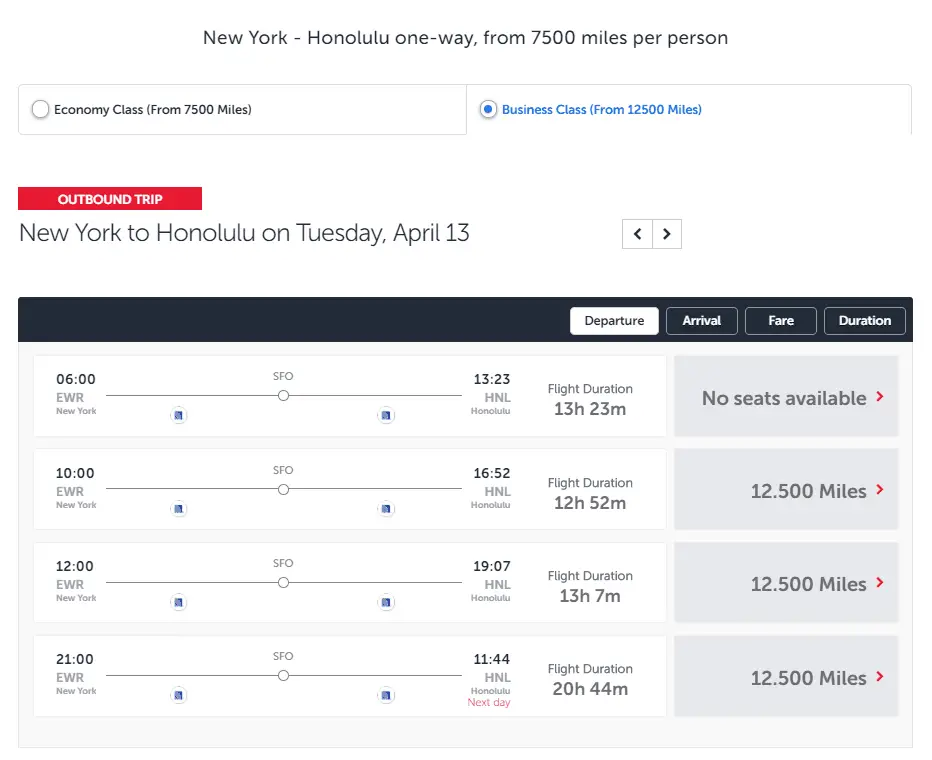932x760 pixels.
Task: Click SFO stopover marker on 21:00 flight
Action: click(x=283, y=676)
